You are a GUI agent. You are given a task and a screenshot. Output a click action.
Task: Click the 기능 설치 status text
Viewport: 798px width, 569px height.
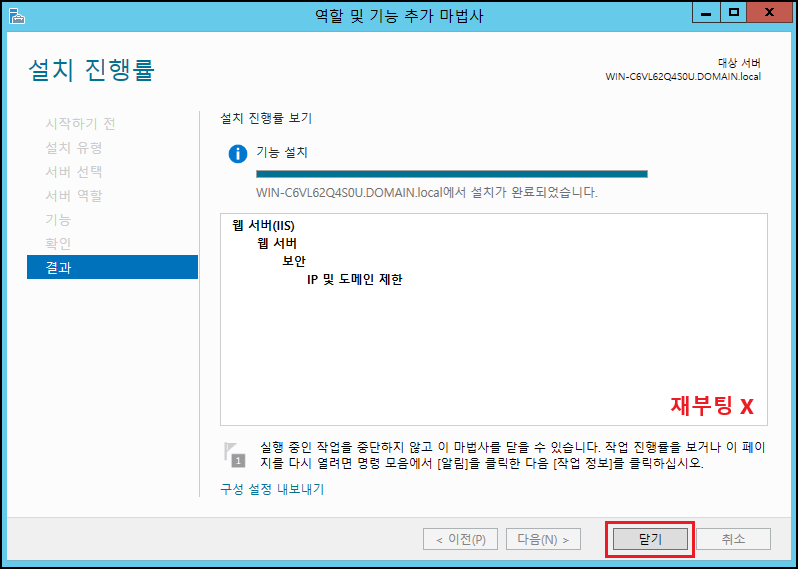click(x=282, y=152)
